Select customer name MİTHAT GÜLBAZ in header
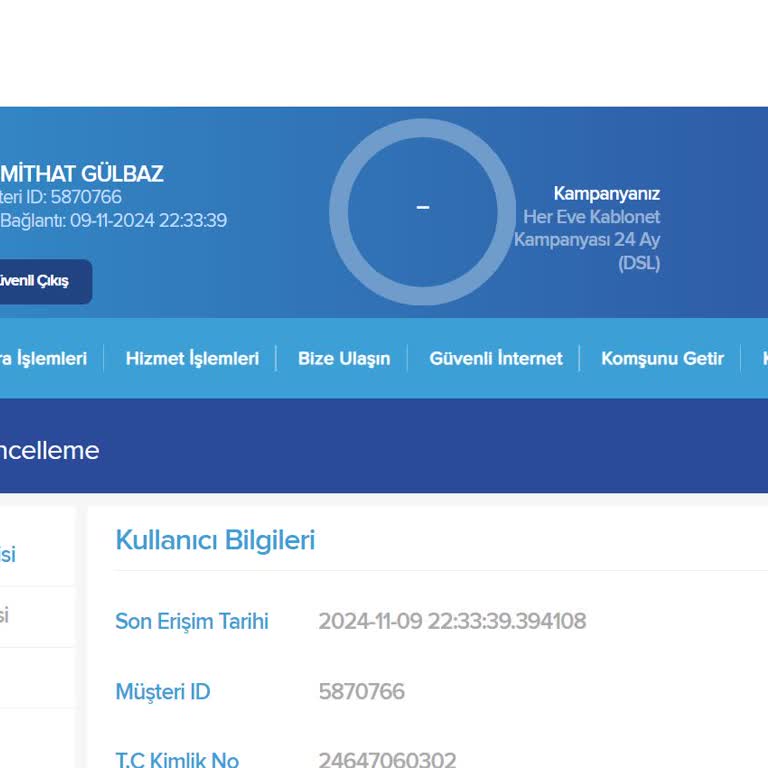Screen dimensions: 768x768 pos(82,174)
